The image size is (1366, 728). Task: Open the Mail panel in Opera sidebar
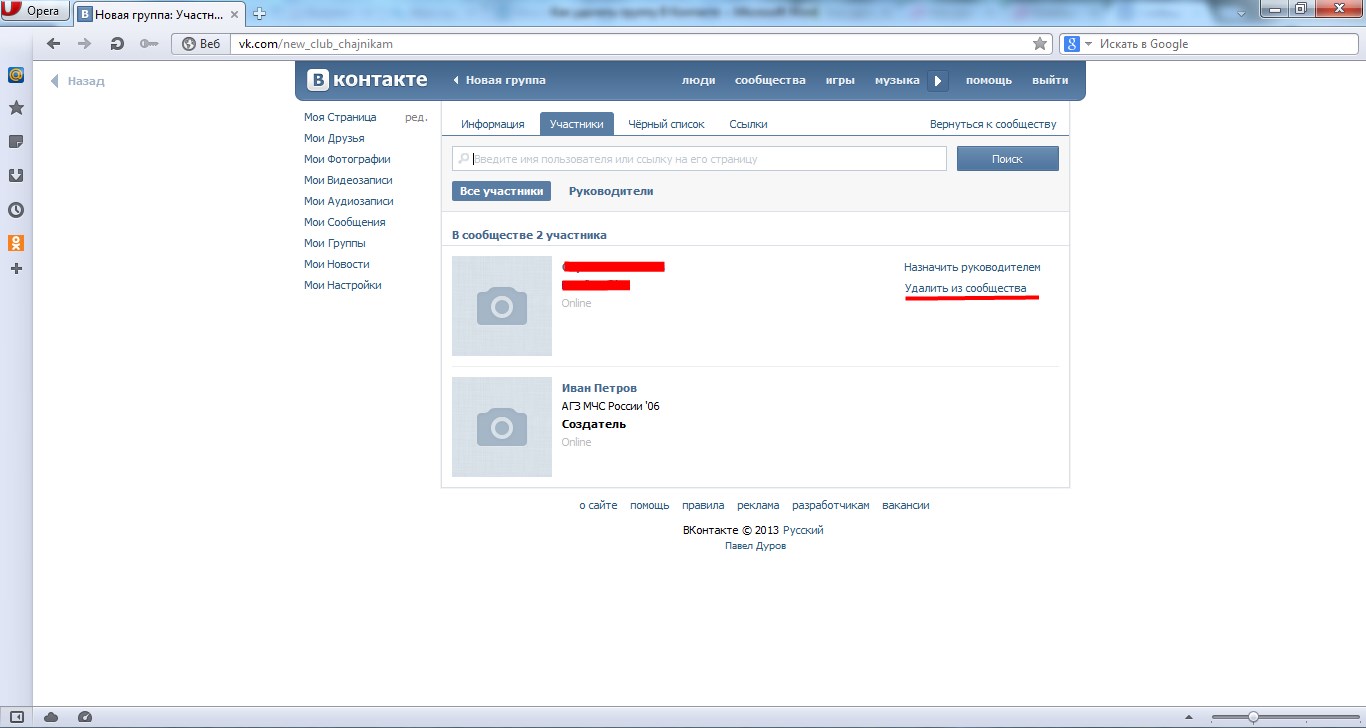coord(16,75)
